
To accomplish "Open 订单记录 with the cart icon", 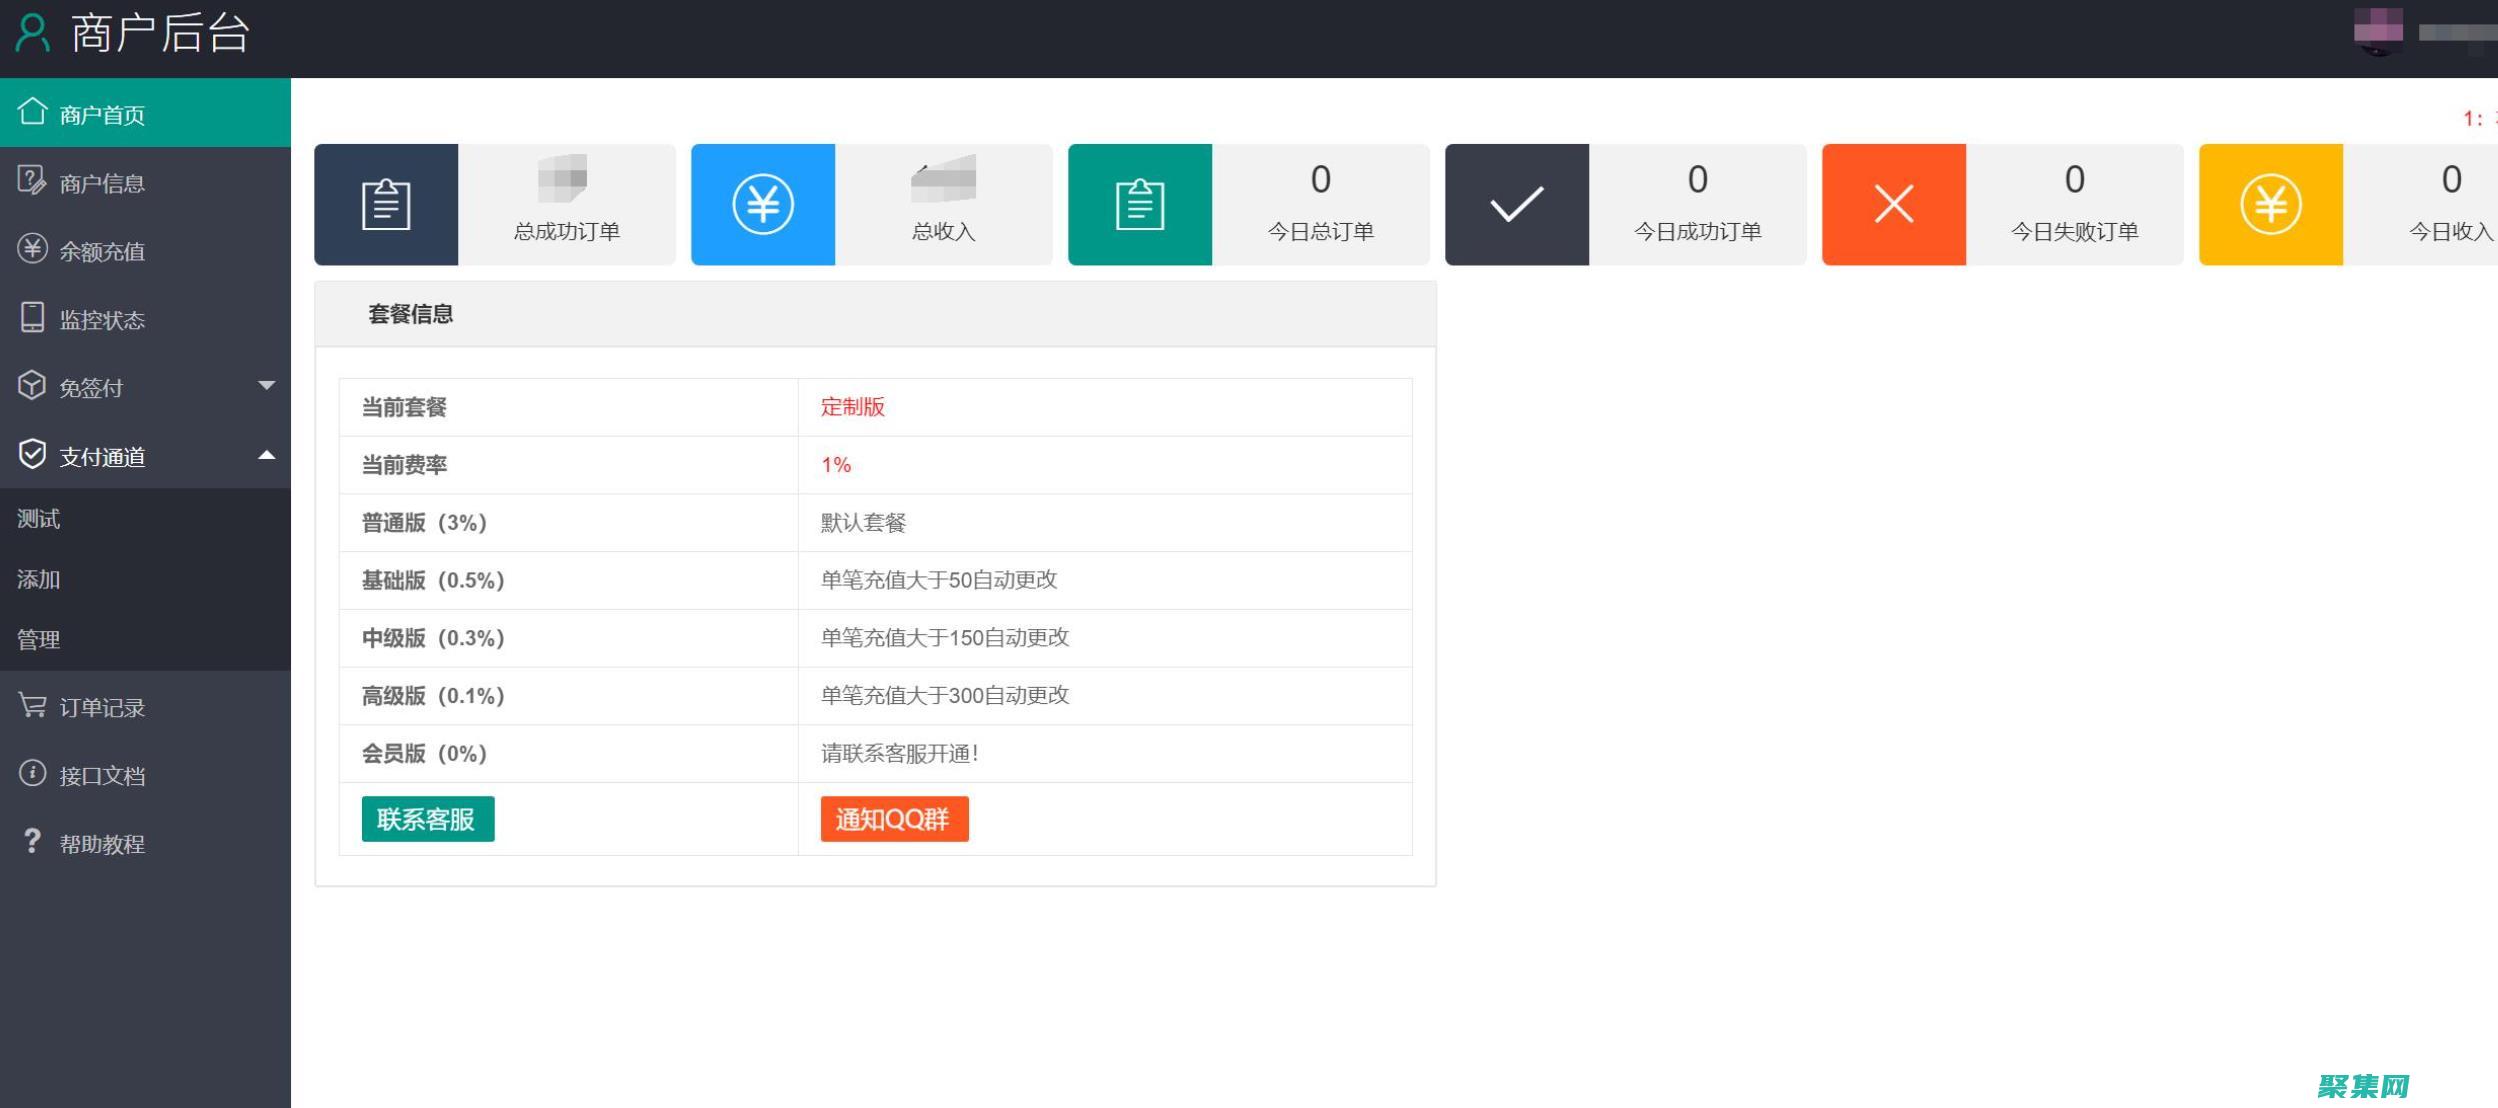I will pos(101,707).
